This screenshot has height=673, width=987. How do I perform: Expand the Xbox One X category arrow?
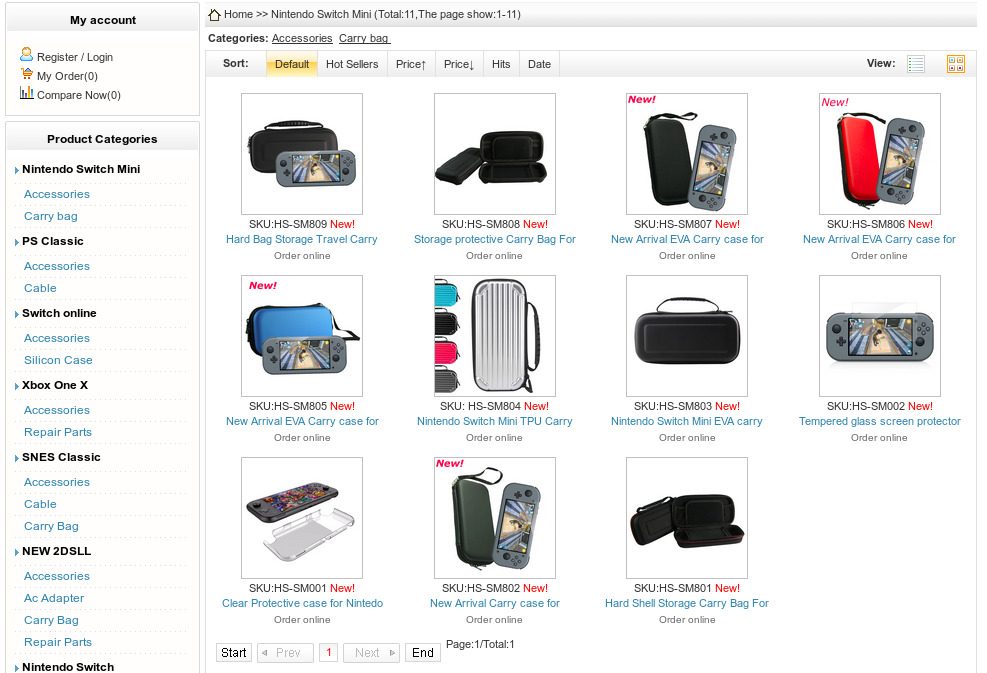tap(17, 387)
